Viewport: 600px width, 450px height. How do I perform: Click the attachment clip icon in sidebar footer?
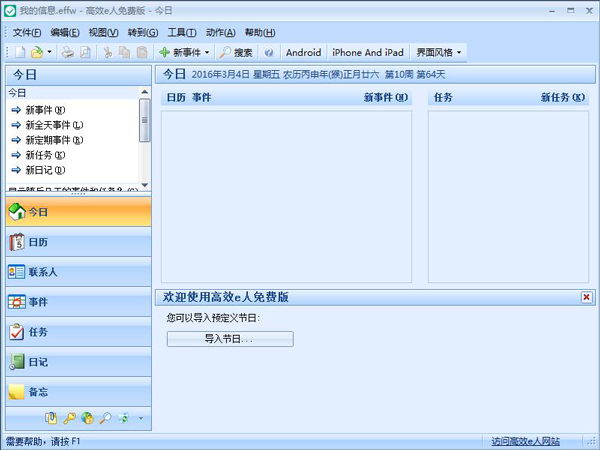(52, 418)
